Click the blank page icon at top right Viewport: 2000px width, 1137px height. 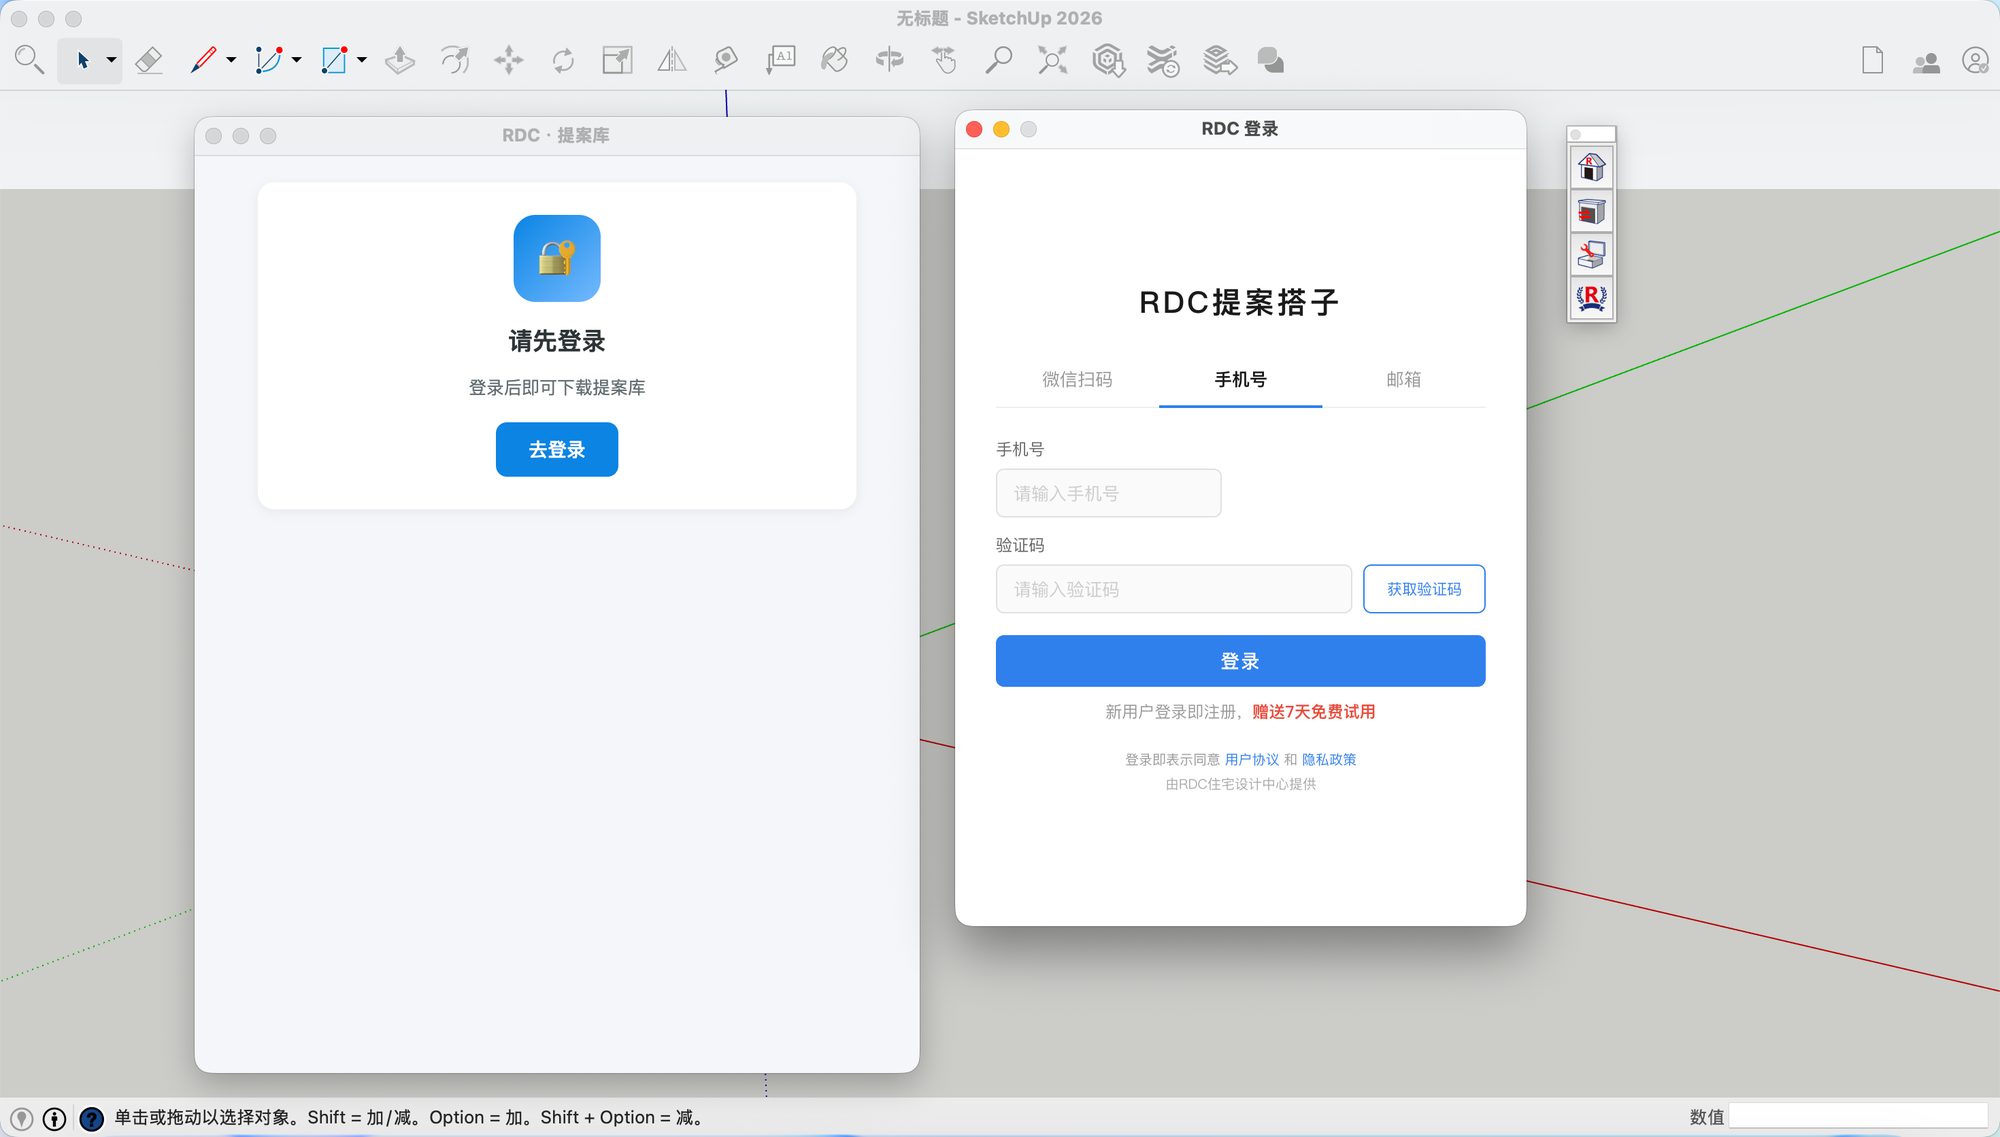pyautogui.click(x=1873, y=60)
